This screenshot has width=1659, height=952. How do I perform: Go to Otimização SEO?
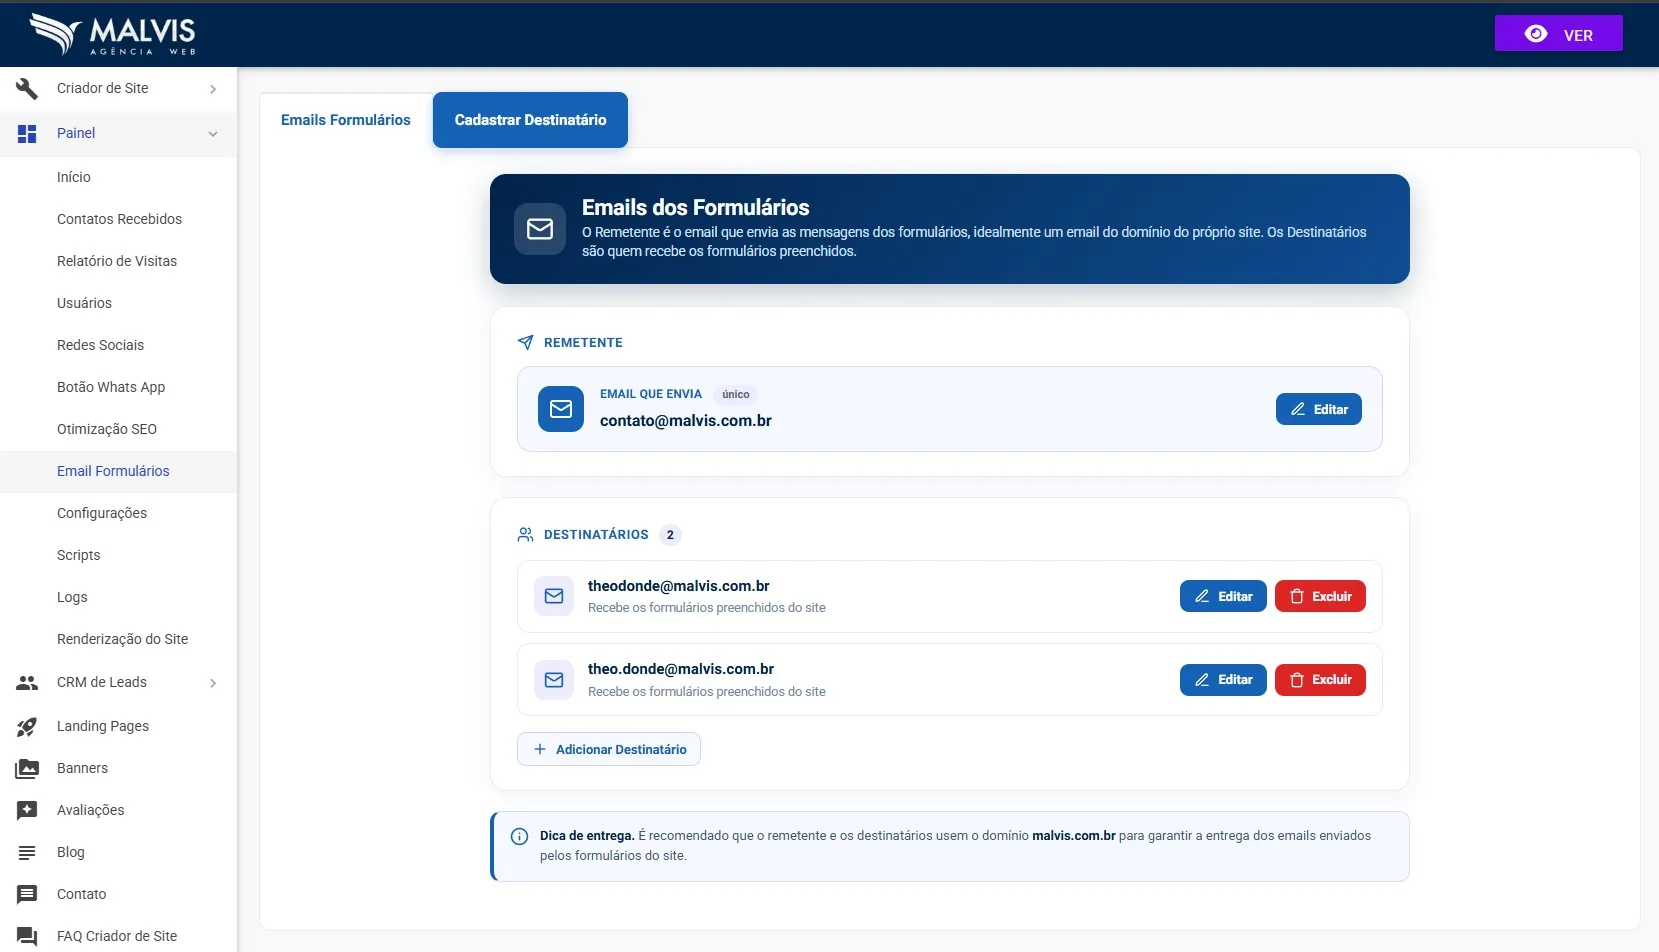pyautogui.click(x=107, y=429)
